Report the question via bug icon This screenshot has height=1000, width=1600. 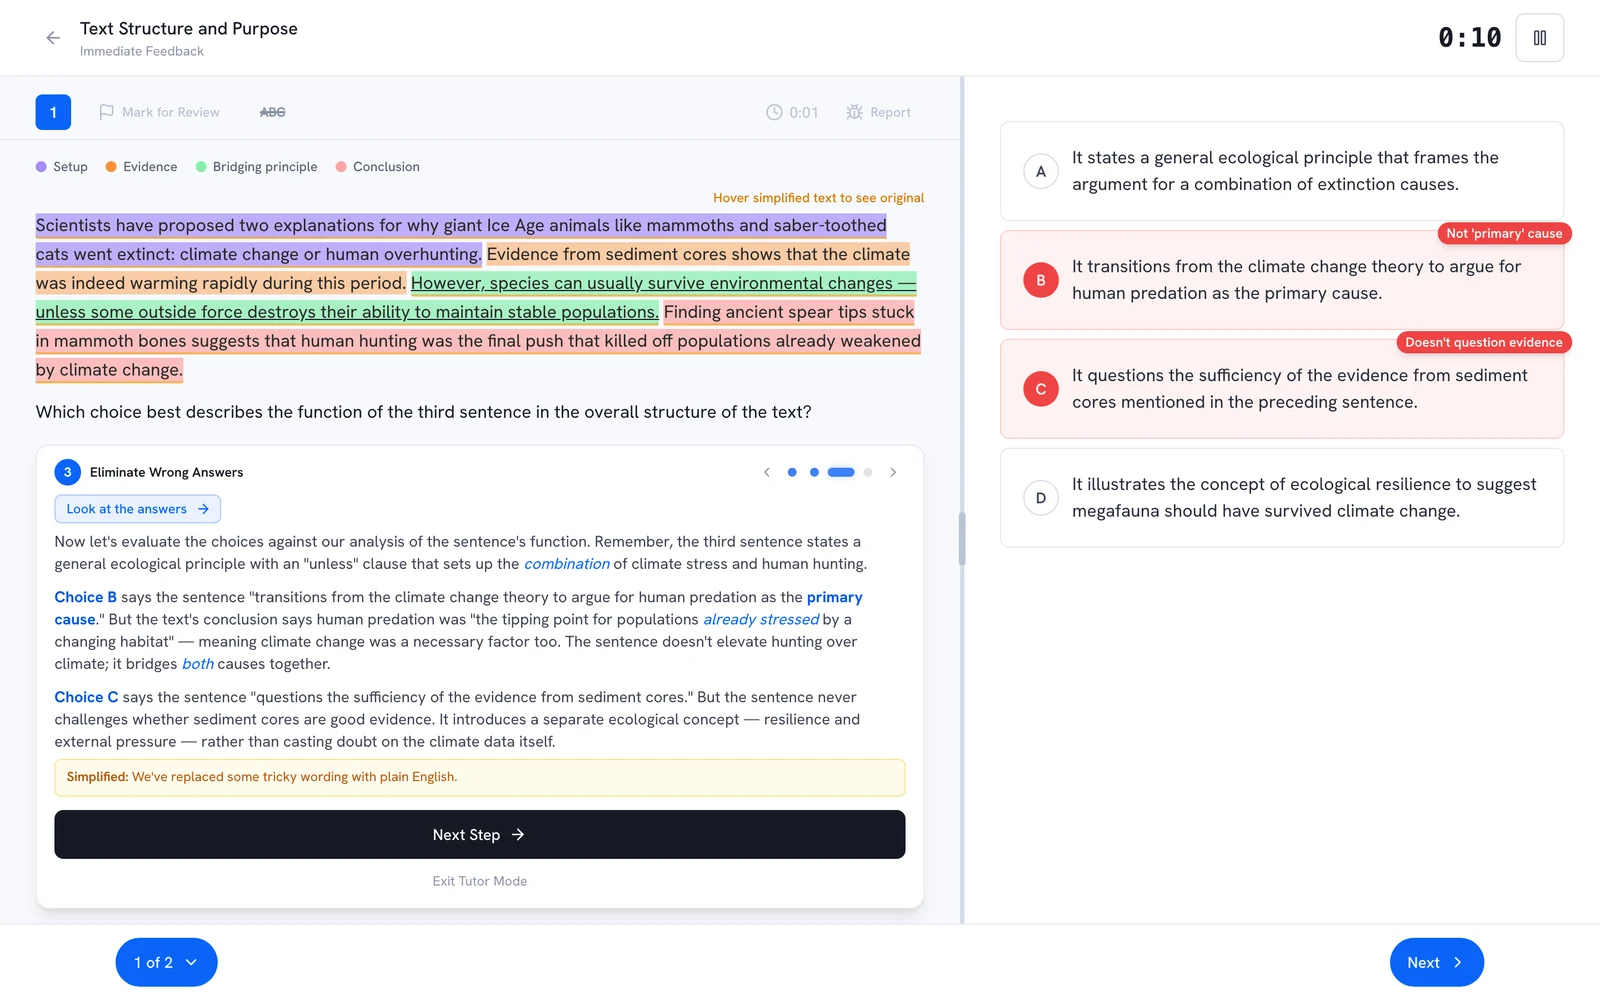pyautogui.click(x=854, y=112)
